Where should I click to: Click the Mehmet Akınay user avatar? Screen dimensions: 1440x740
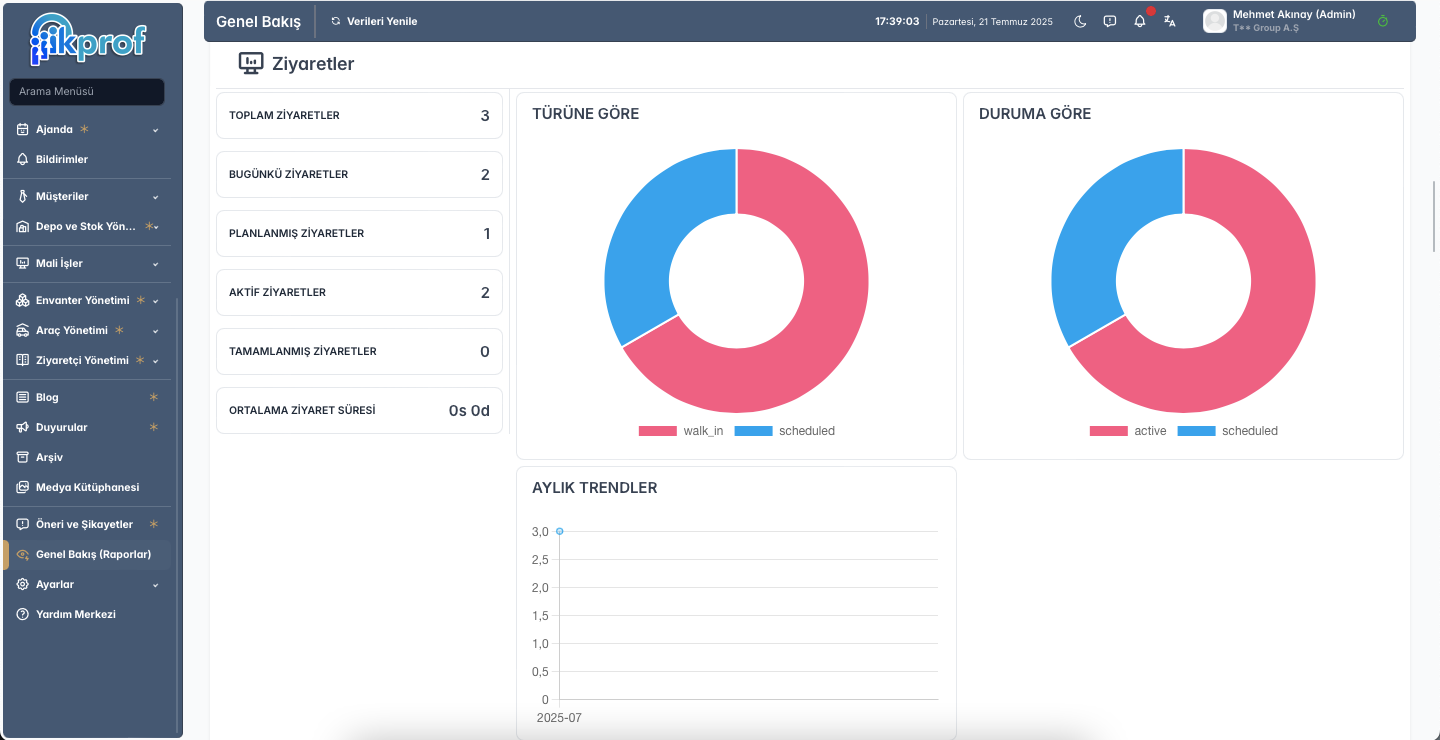pos(1215,21)
